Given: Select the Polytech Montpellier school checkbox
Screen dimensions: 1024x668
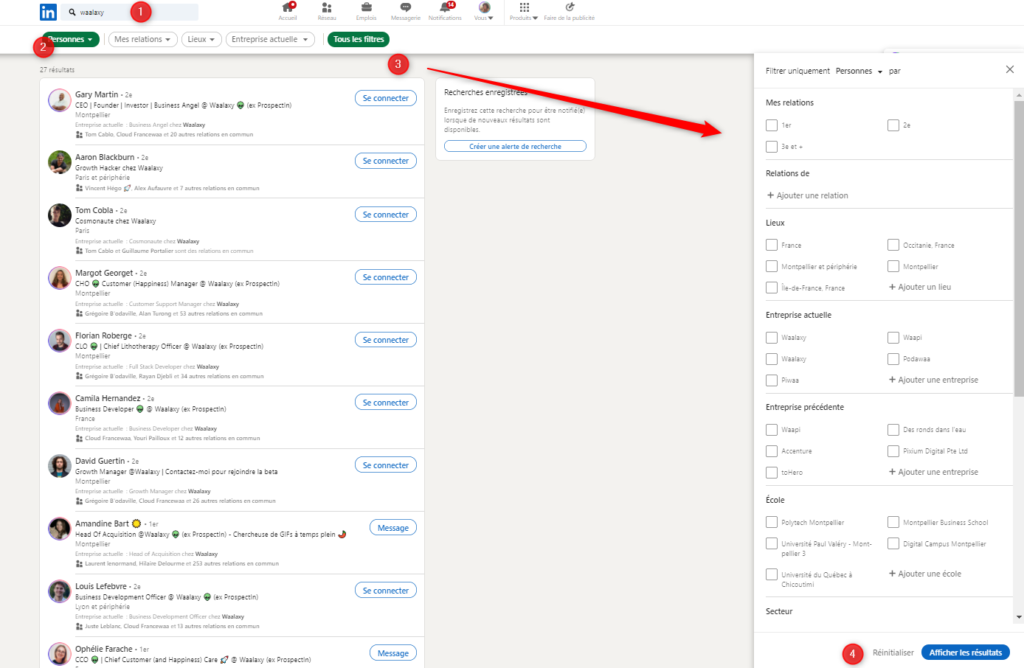Looking at the screenshot, I should click(772, 522).
